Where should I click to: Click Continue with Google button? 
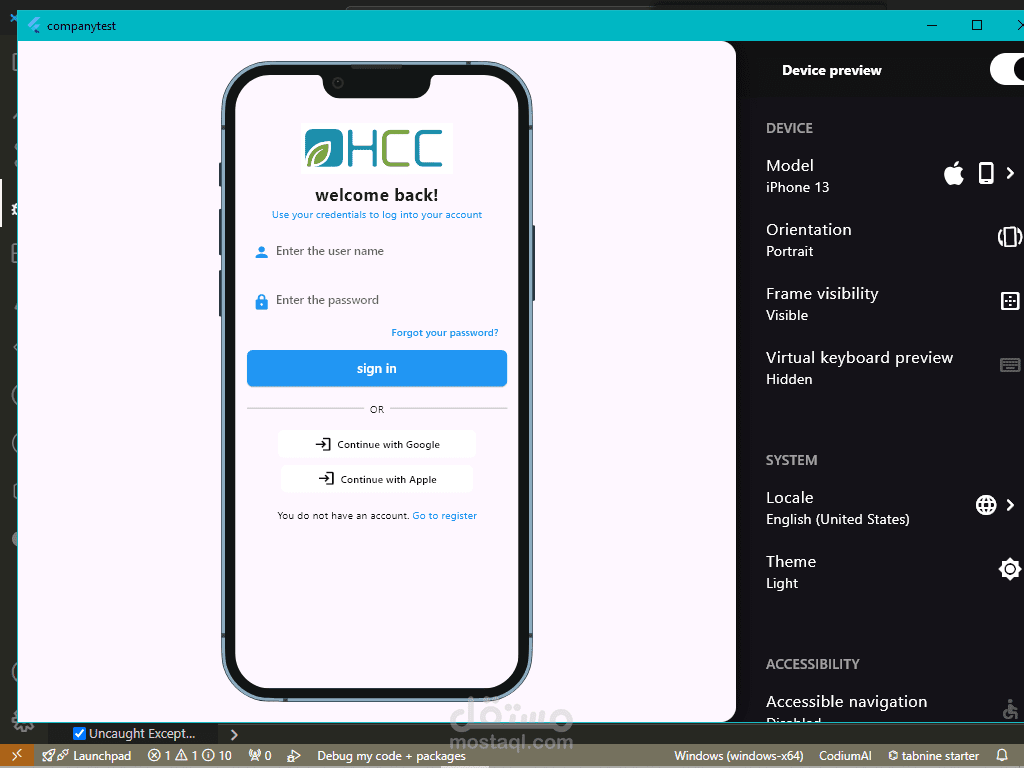[x=377, y=444]
